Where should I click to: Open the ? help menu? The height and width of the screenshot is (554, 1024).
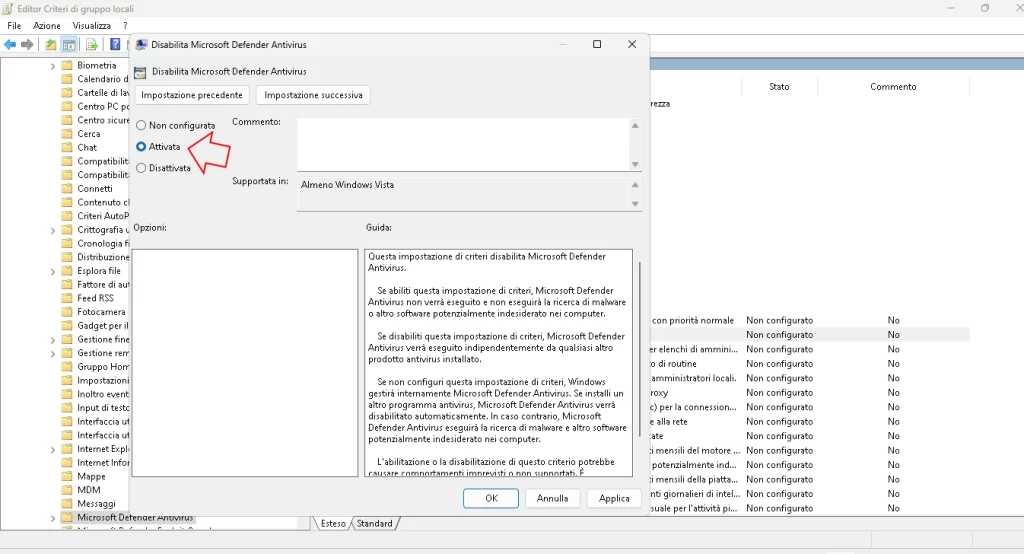(125, 25)
